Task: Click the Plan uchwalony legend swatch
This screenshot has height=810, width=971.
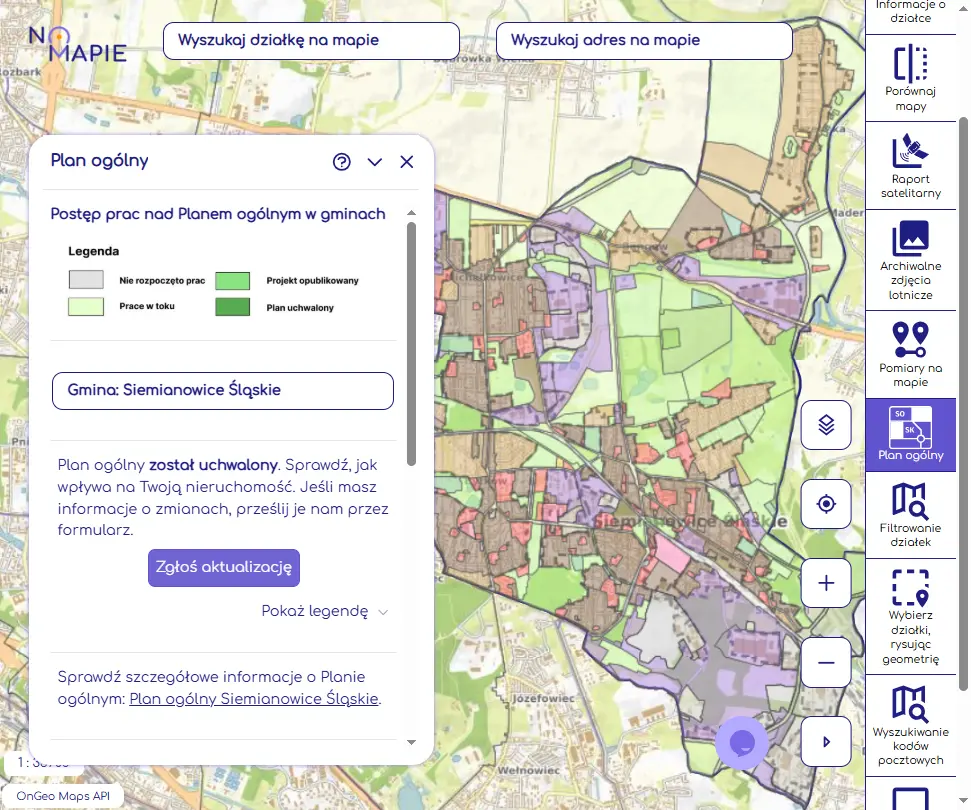Action: pyautogui.click(x=233, y=306)
